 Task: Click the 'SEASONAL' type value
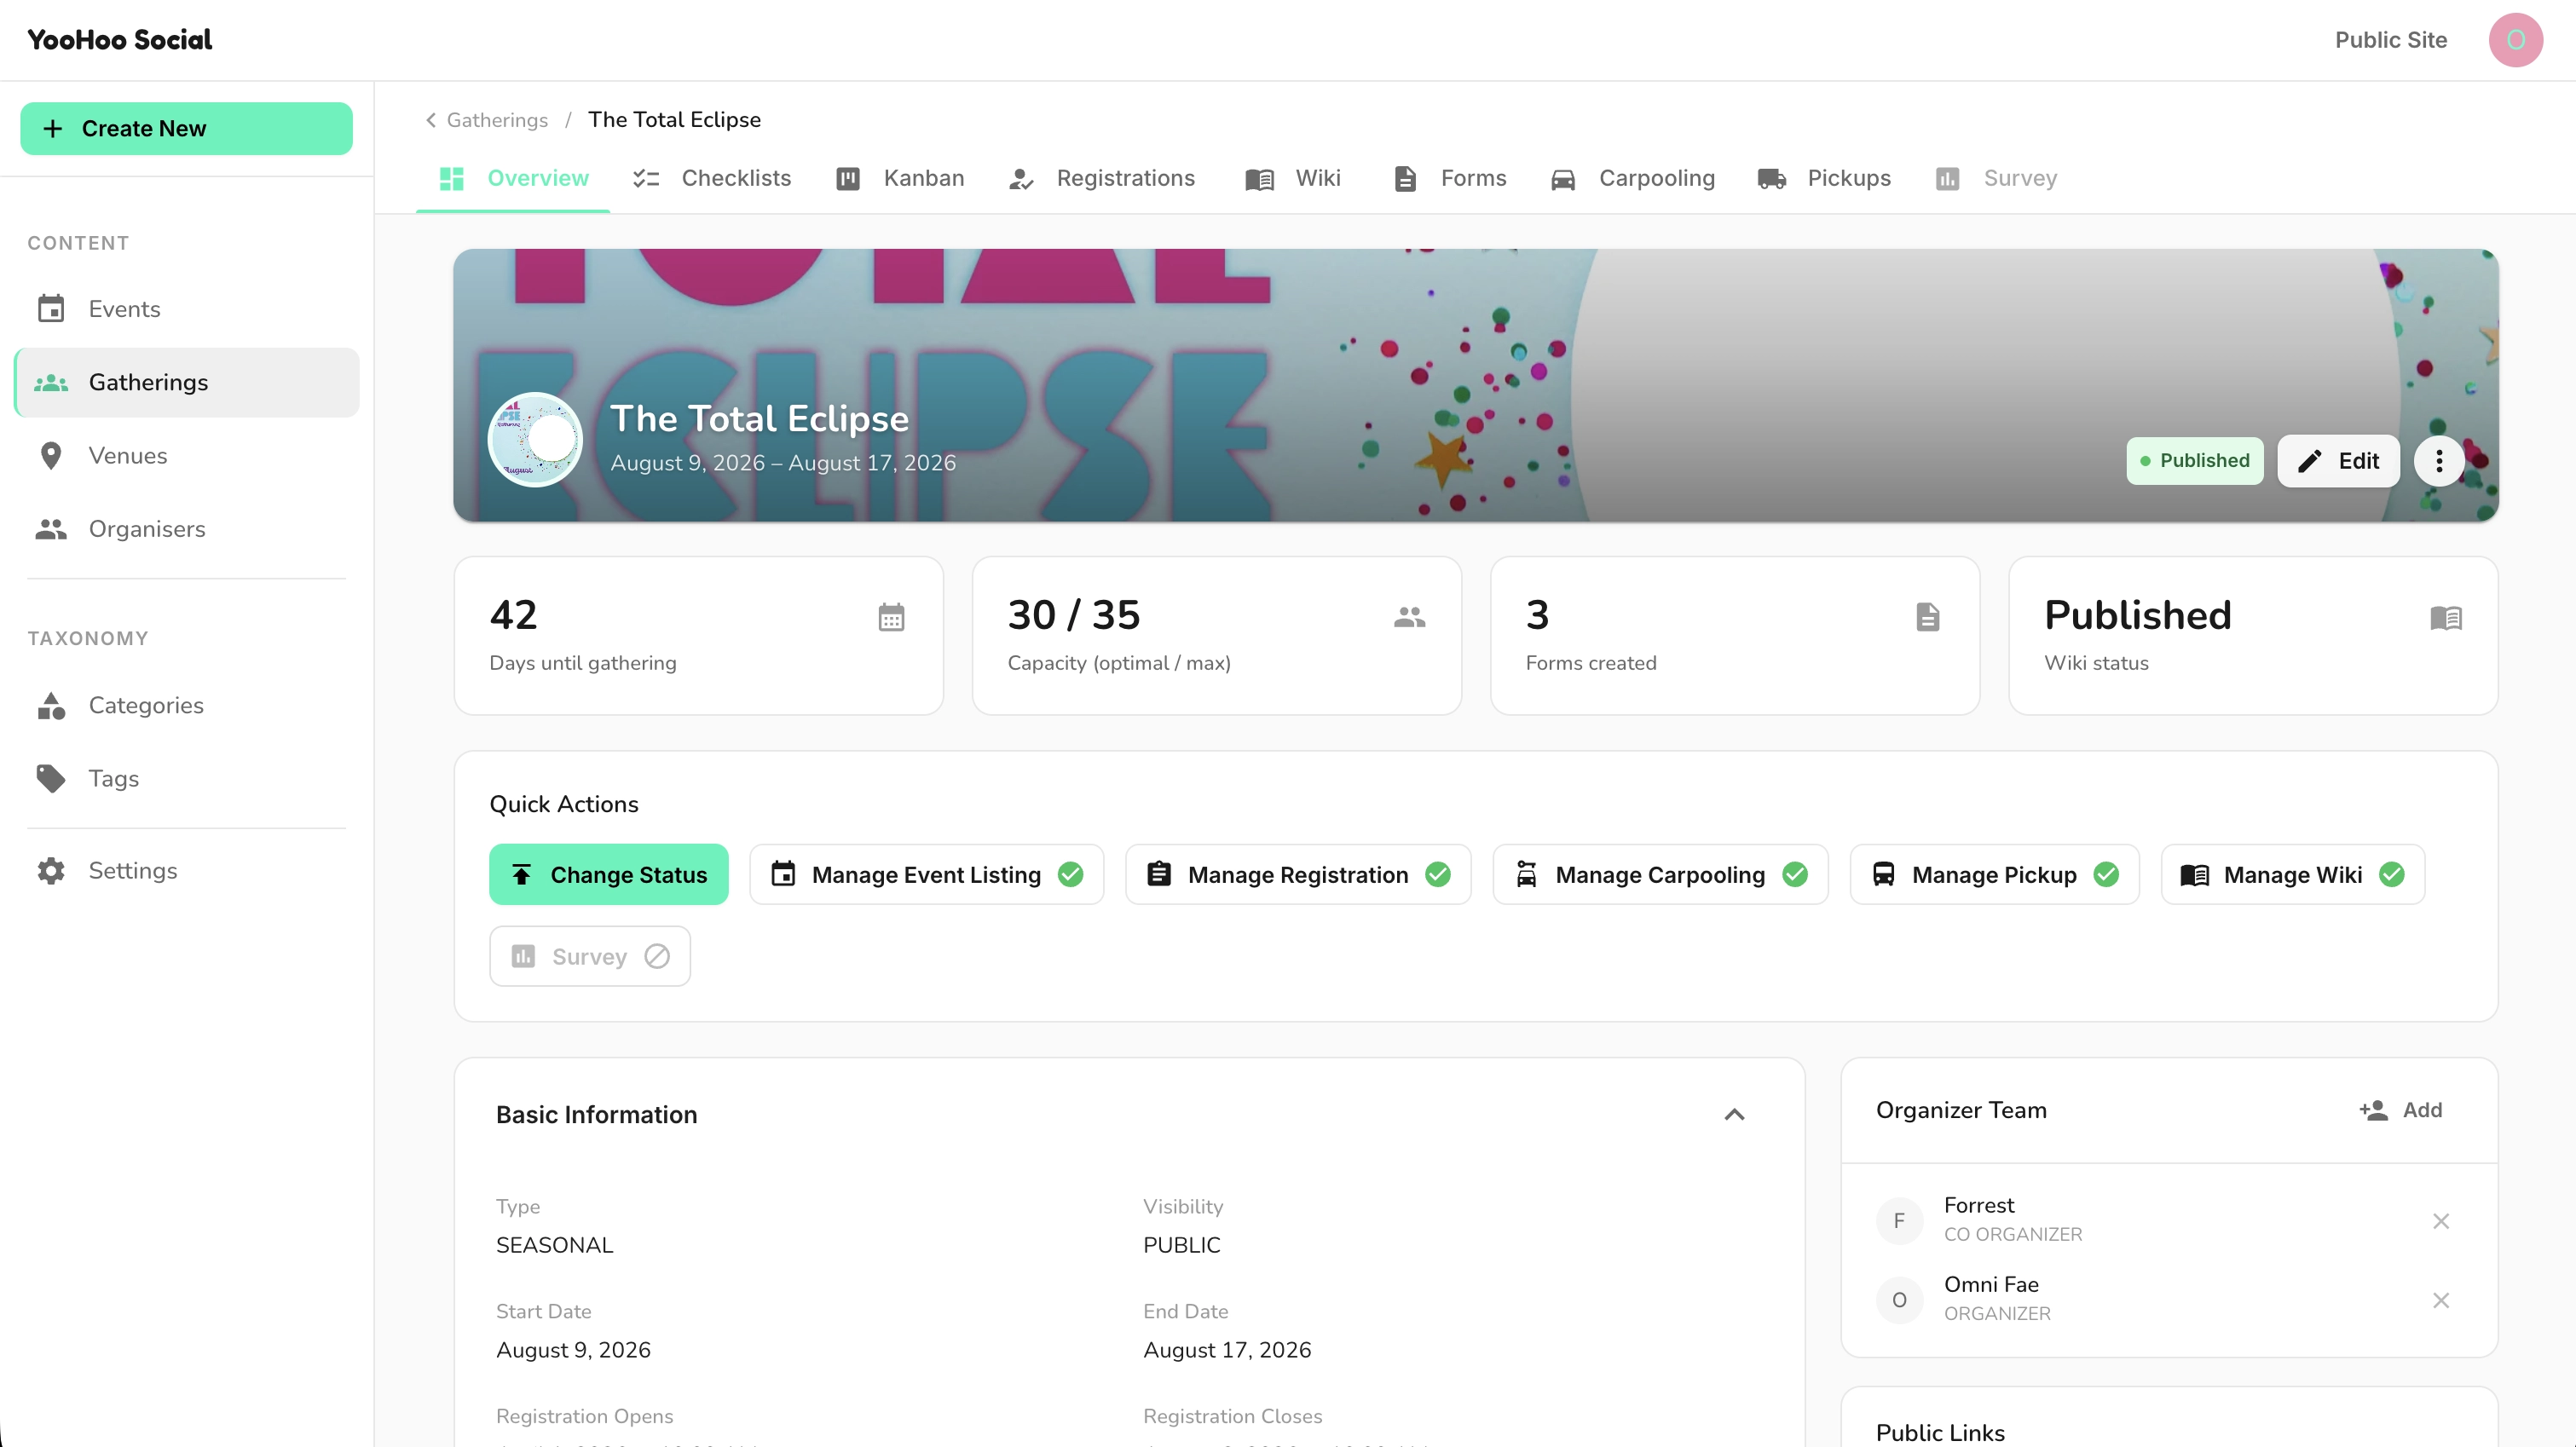[x=555, y=1245]
